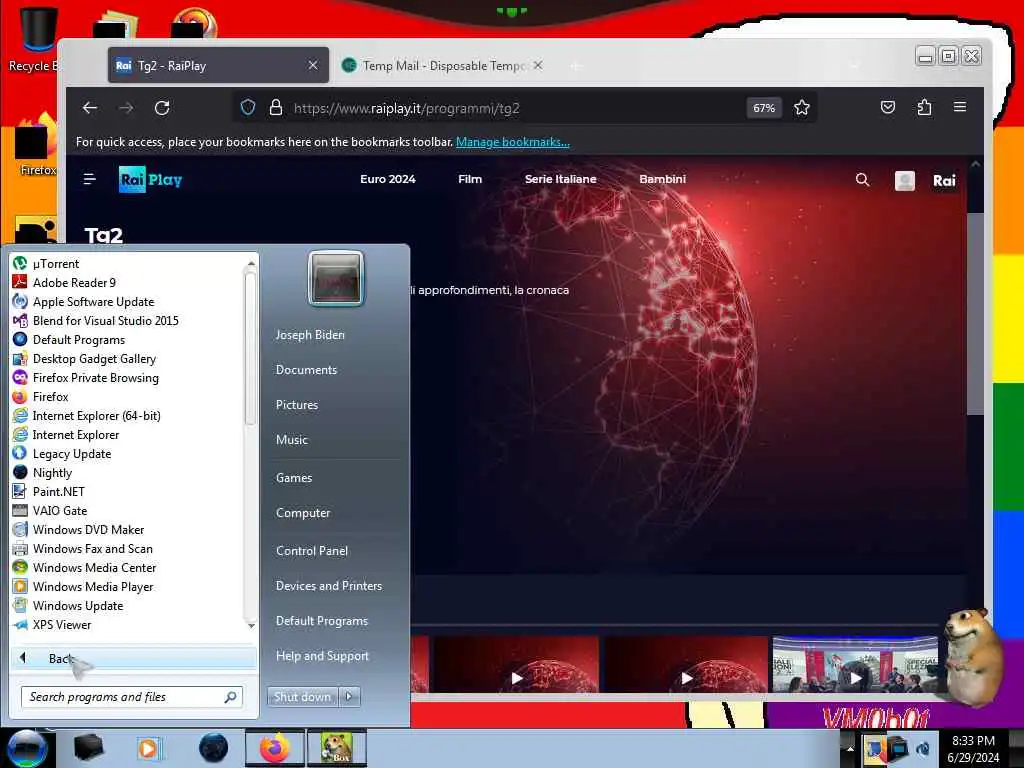The height and width of the screenshot is (768, 1024).
Task: Open the shut down options arrow
Action: [349, 696]
